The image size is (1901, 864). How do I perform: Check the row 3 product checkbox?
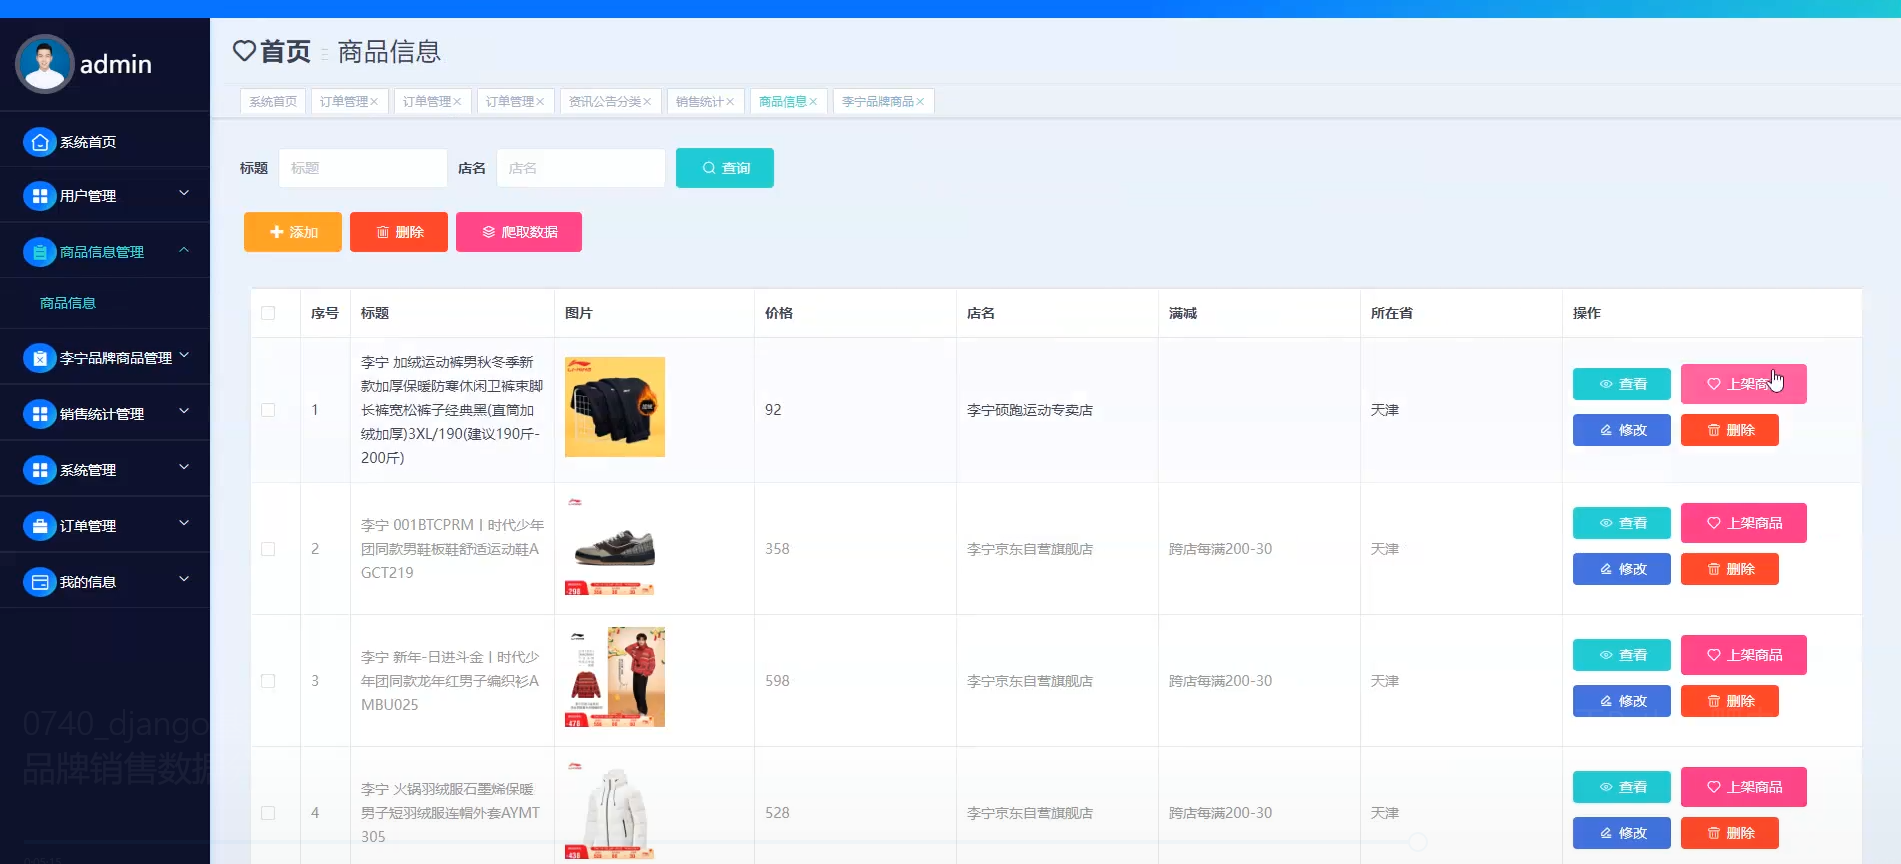point(268,681)
